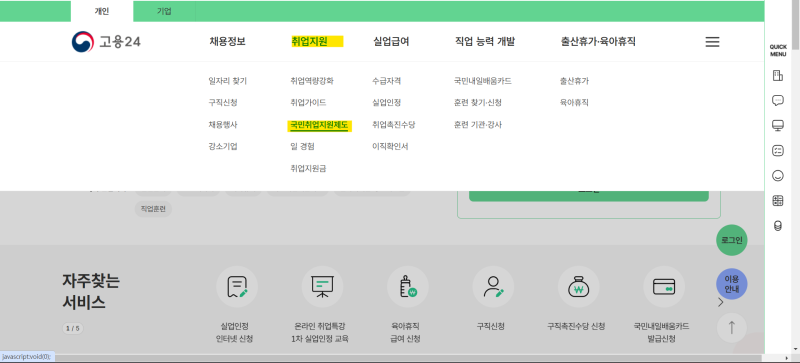Select 채용행사 submenu link
Image resolution: width=800 pixels, height=363 pixels.
click(x=223, y=125)
